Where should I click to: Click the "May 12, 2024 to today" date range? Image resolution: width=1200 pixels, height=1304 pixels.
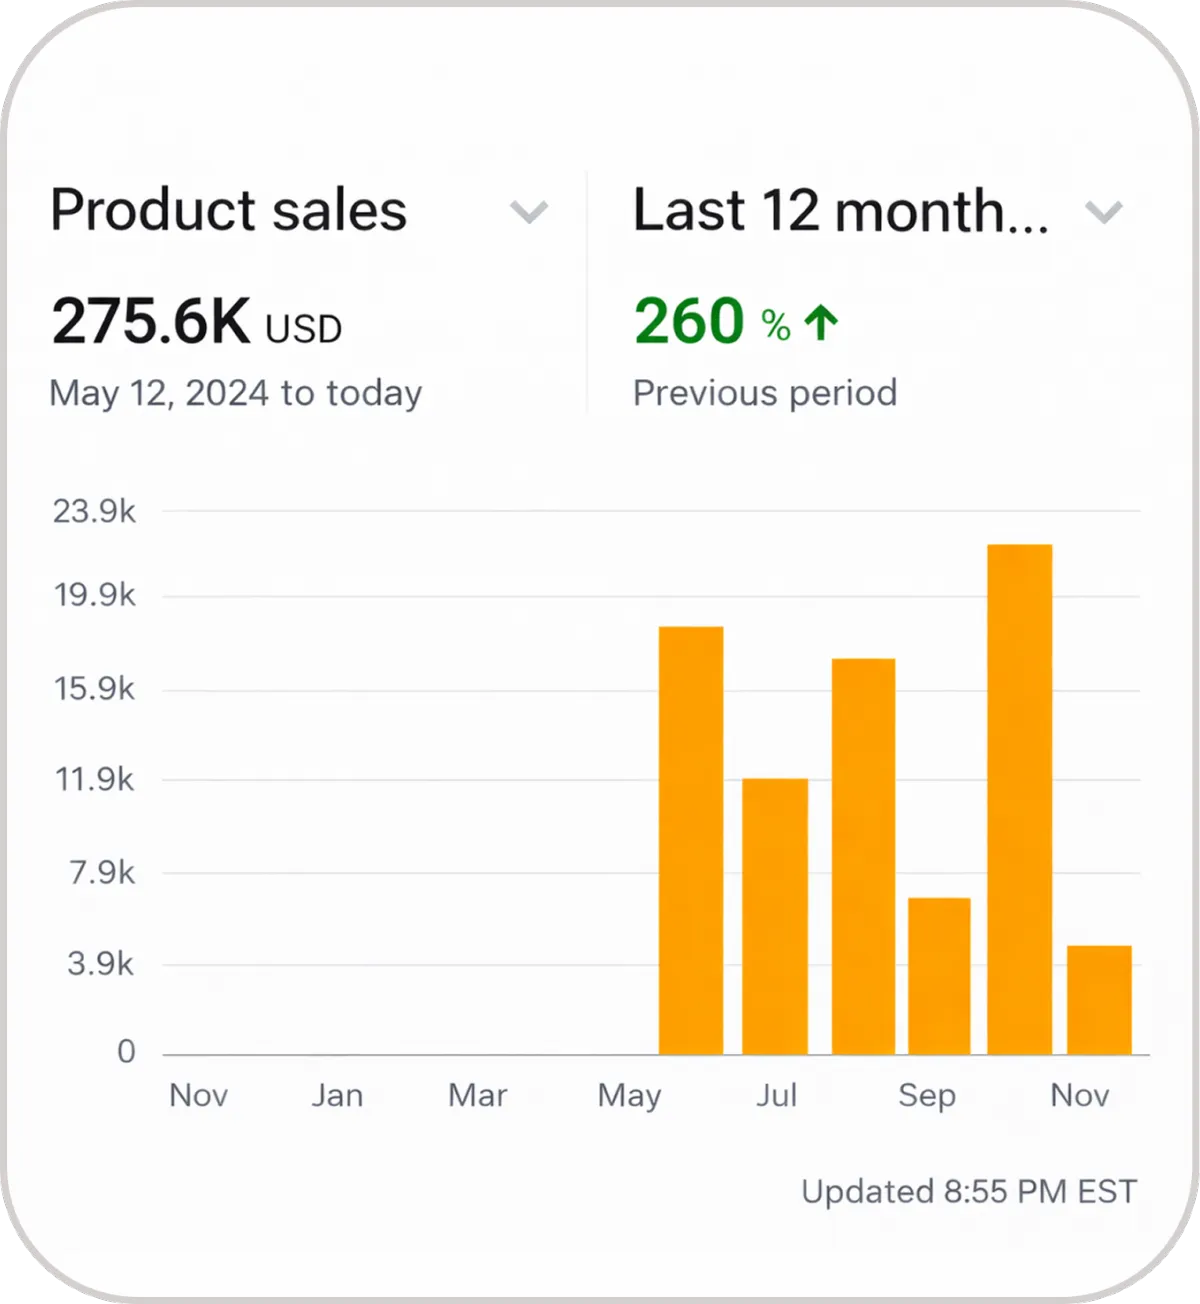(236, 393)
